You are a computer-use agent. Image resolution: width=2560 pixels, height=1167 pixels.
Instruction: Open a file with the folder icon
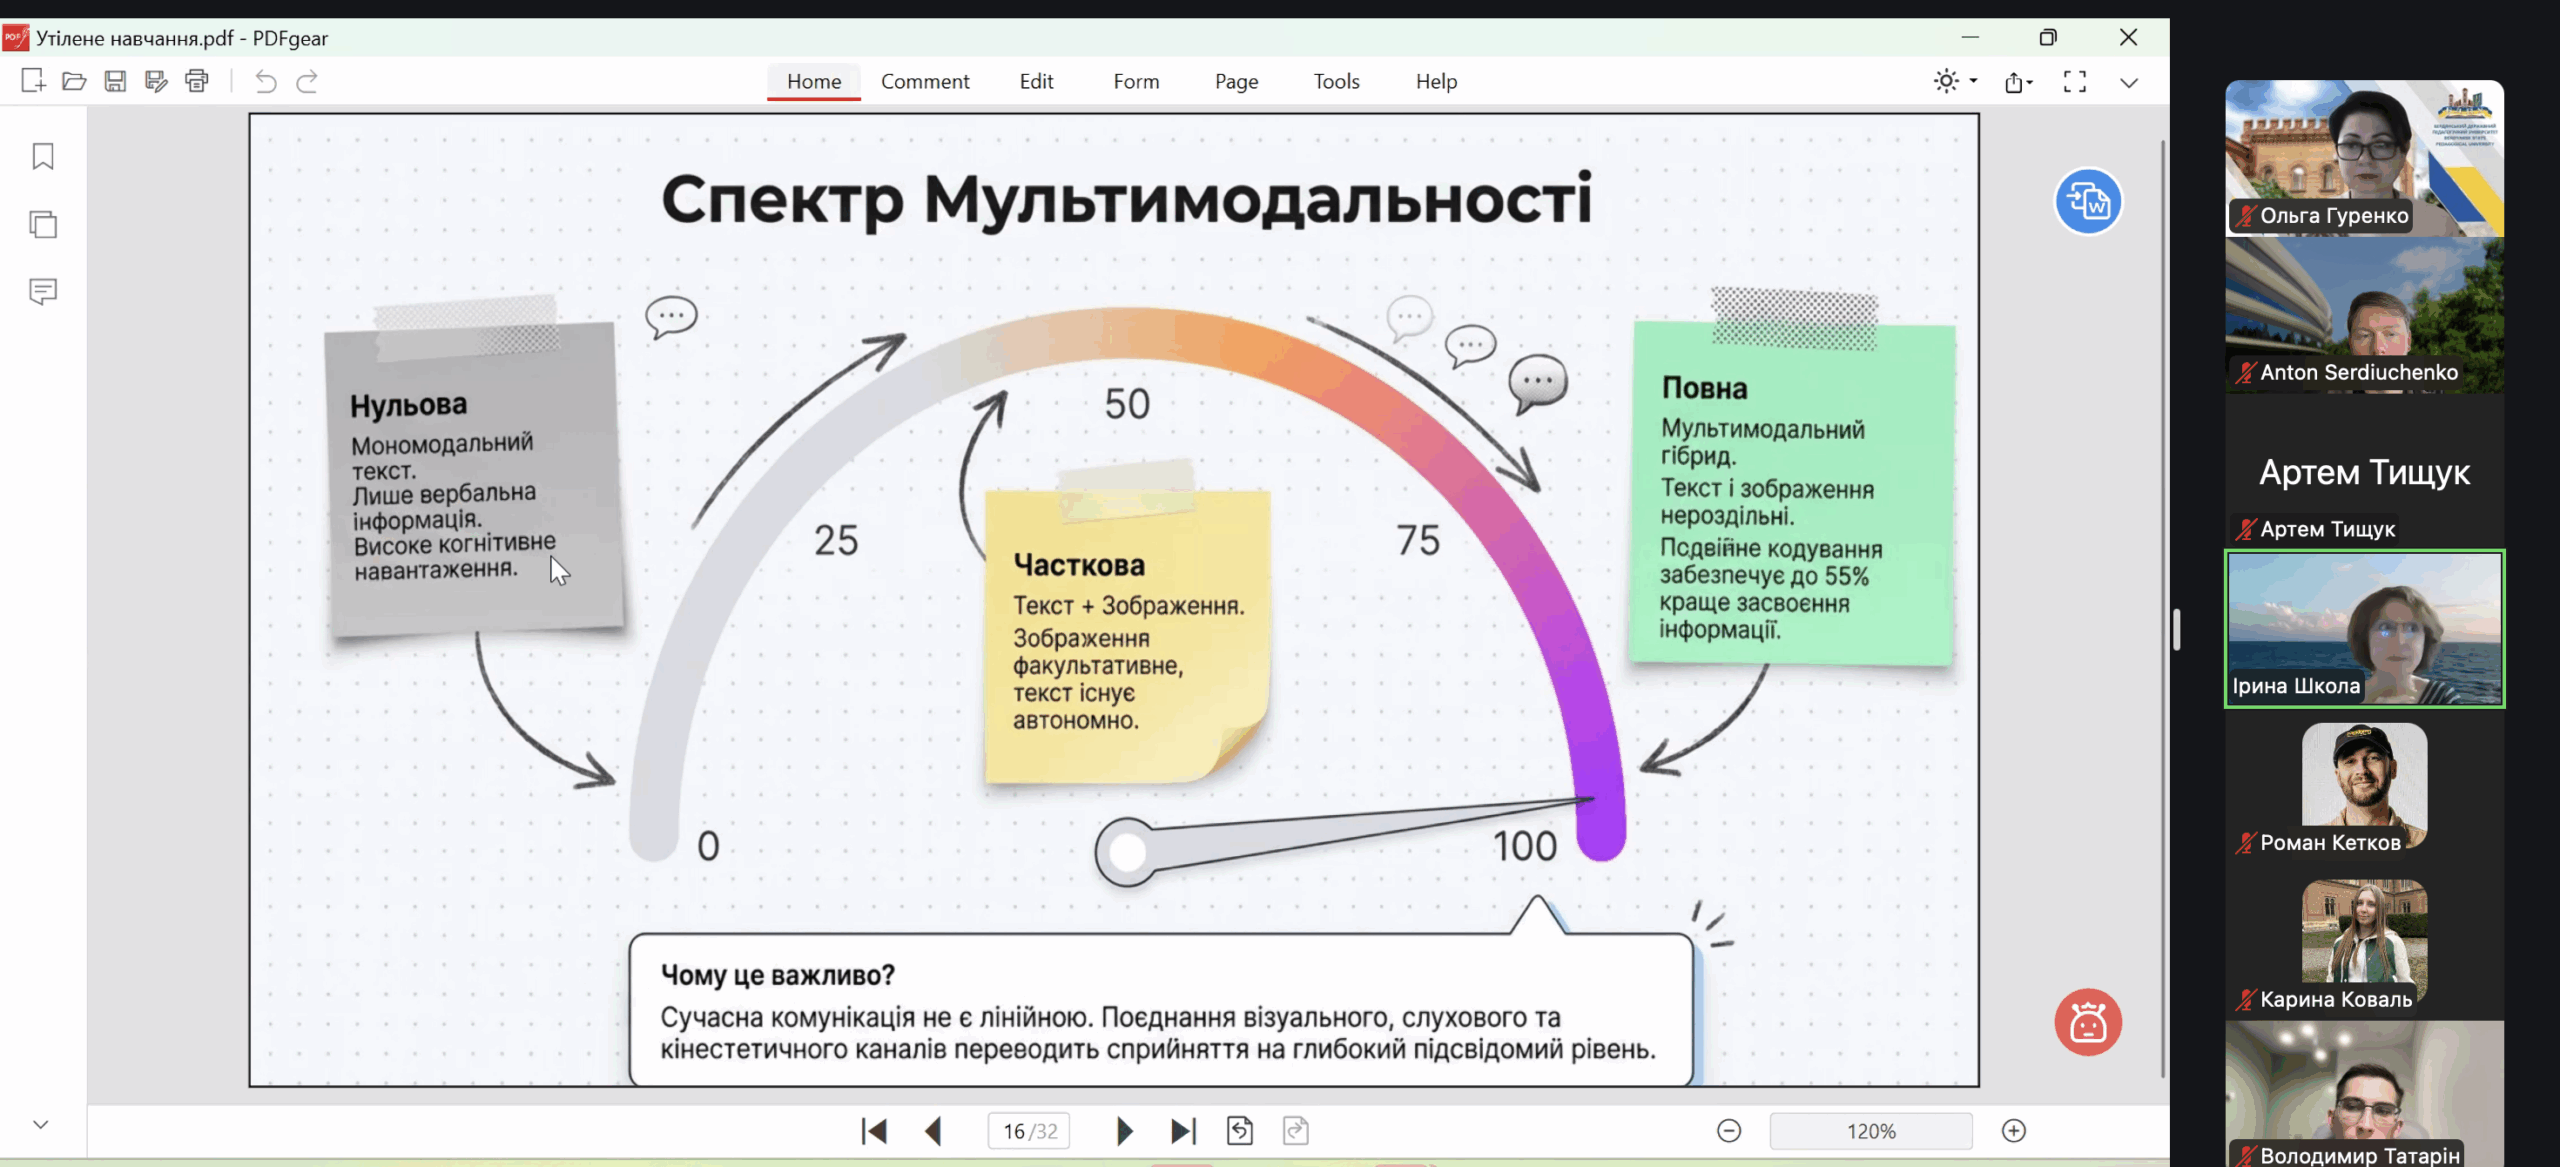pos(74,81)
